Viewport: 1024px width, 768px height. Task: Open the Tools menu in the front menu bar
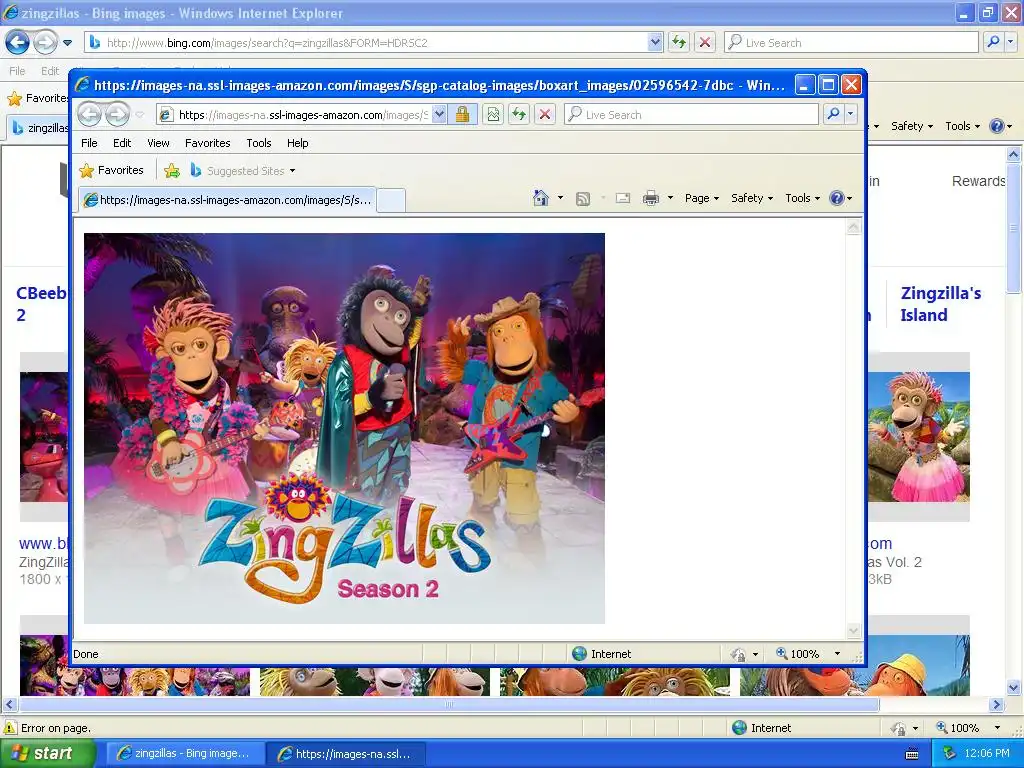point(259,143)
